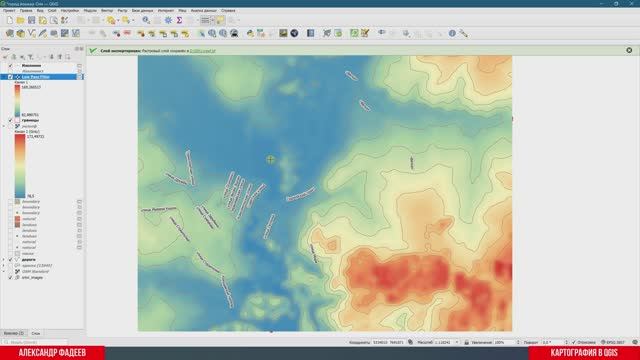Create new shapefile layer V icon
Image resolution: width=640 pixels, height=360 pixels.
pyautogui.click(x=31, y=33)
